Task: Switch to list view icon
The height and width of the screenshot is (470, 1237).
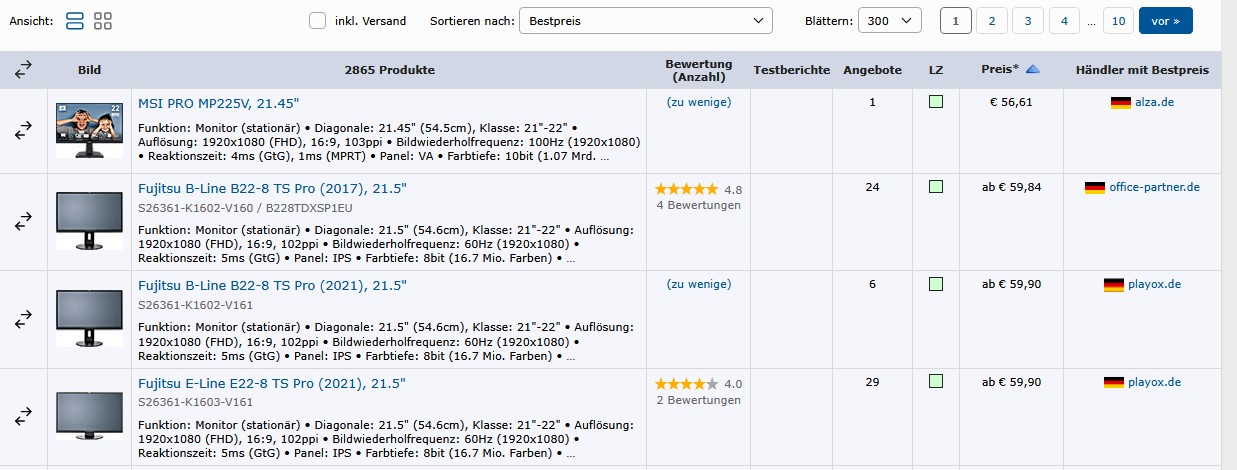Action: coord(74,20)
